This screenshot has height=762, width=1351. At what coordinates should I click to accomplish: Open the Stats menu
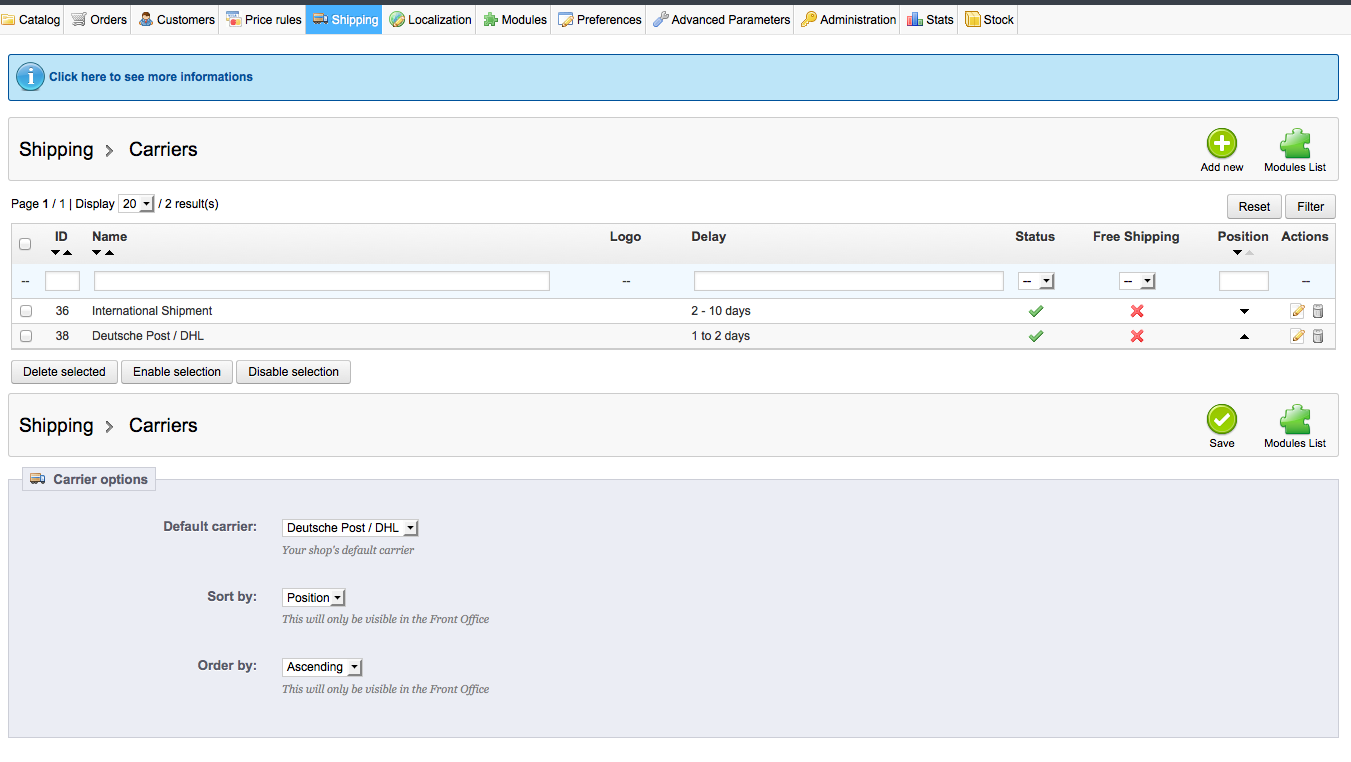coord(931,19)
